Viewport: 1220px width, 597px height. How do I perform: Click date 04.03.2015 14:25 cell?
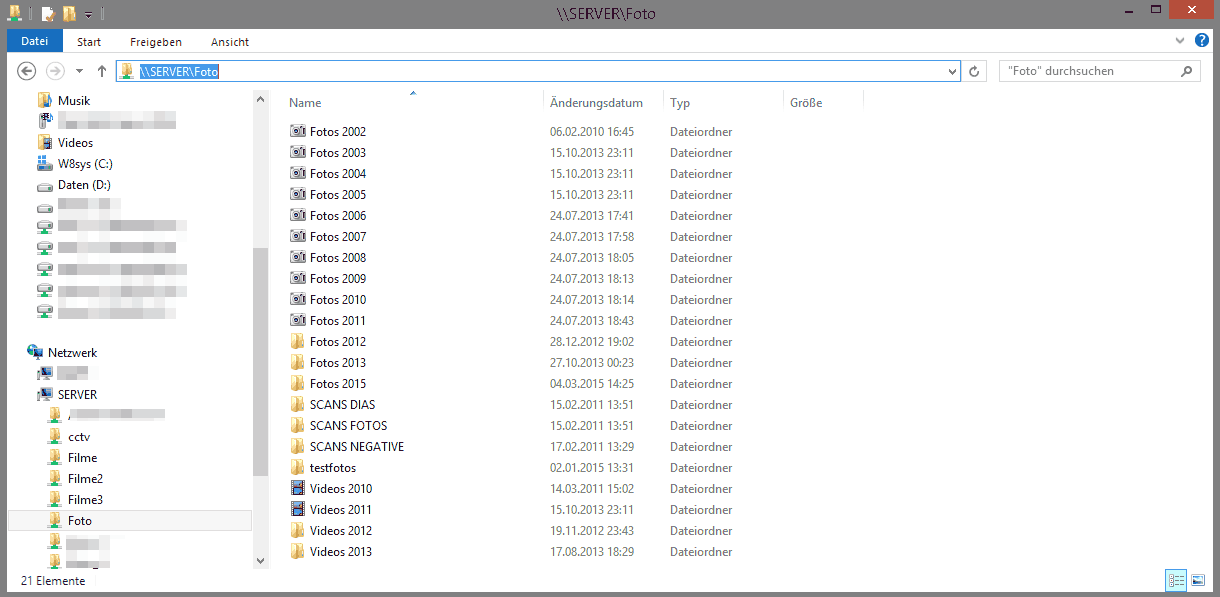[592, 383]
